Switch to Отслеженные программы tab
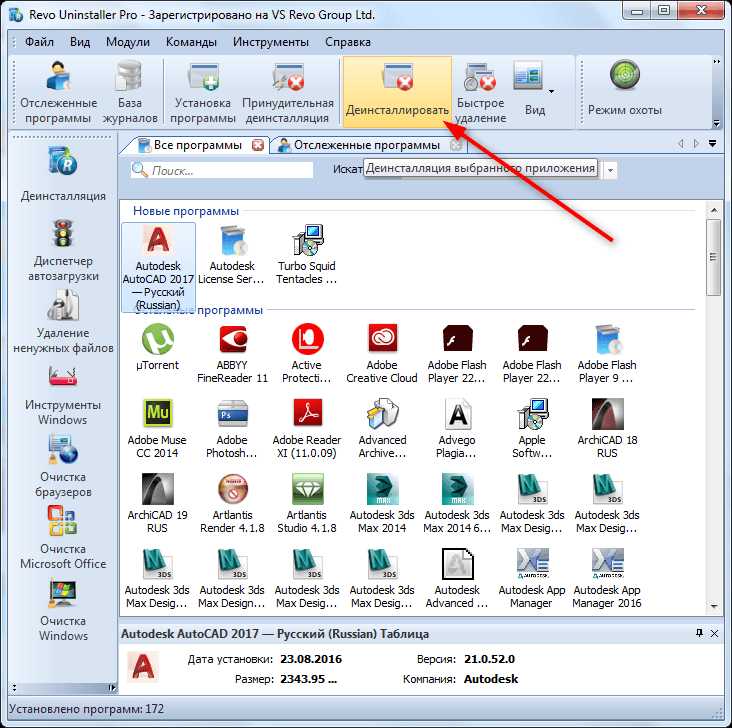Image resolution: width=732 pixels, height=728 pixels. (366, 145)
